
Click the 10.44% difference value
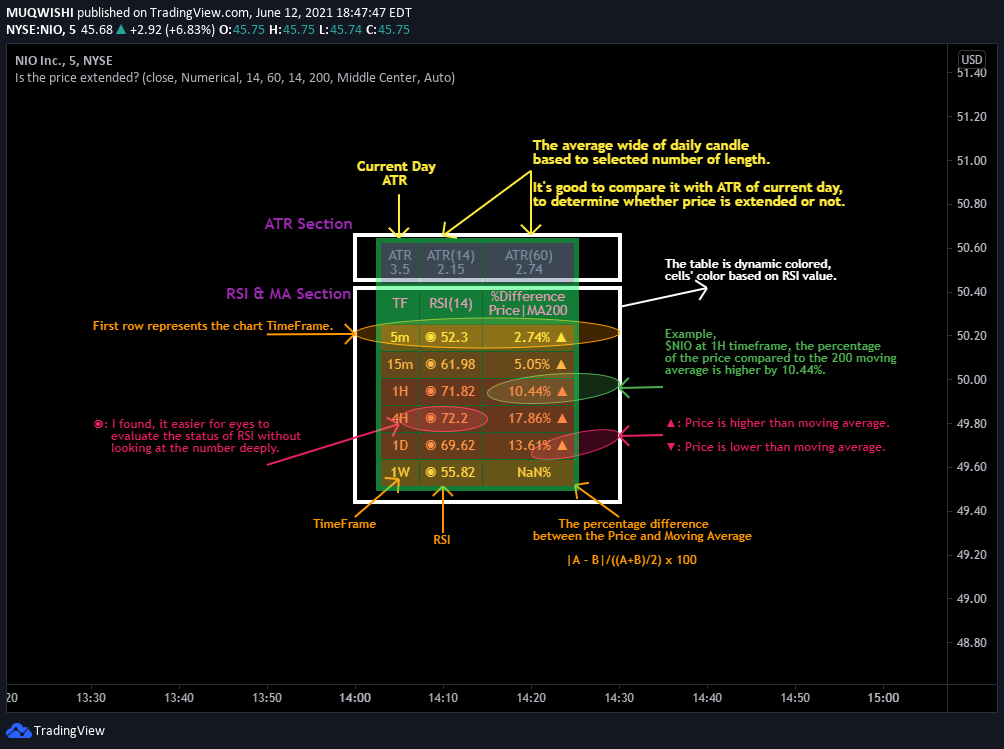[530, 391]
